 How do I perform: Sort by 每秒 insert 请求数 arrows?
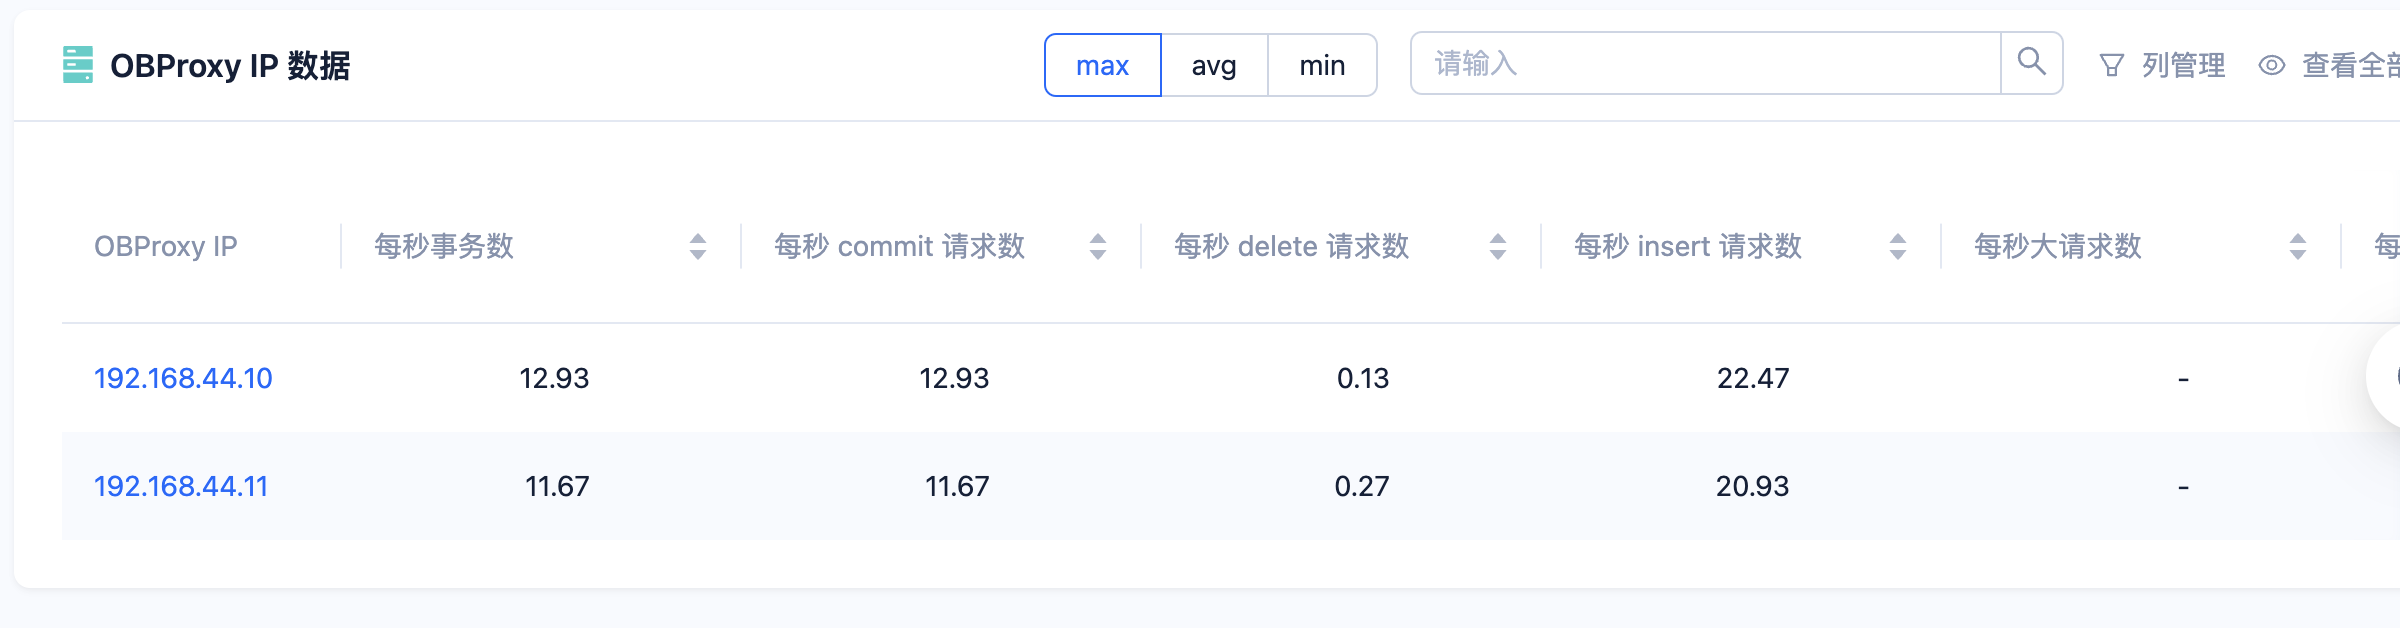click(1898, 246)
